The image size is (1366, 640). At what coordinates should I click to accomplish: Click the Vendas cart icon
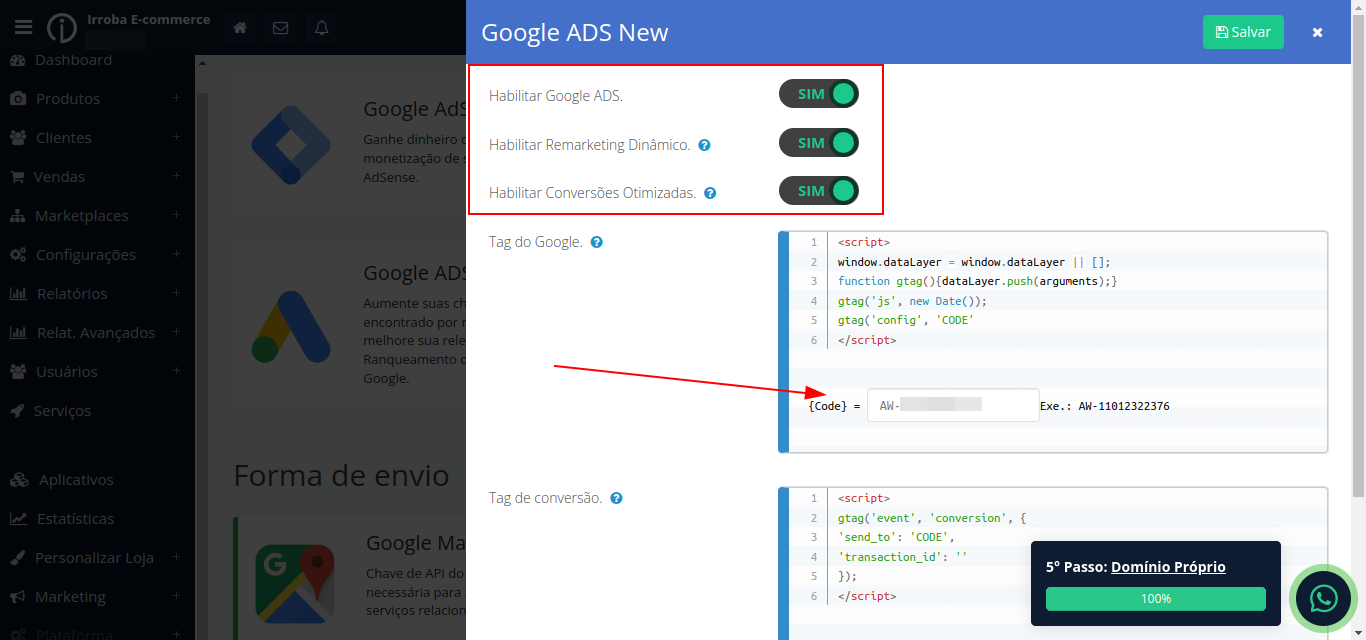click(17, 177)
